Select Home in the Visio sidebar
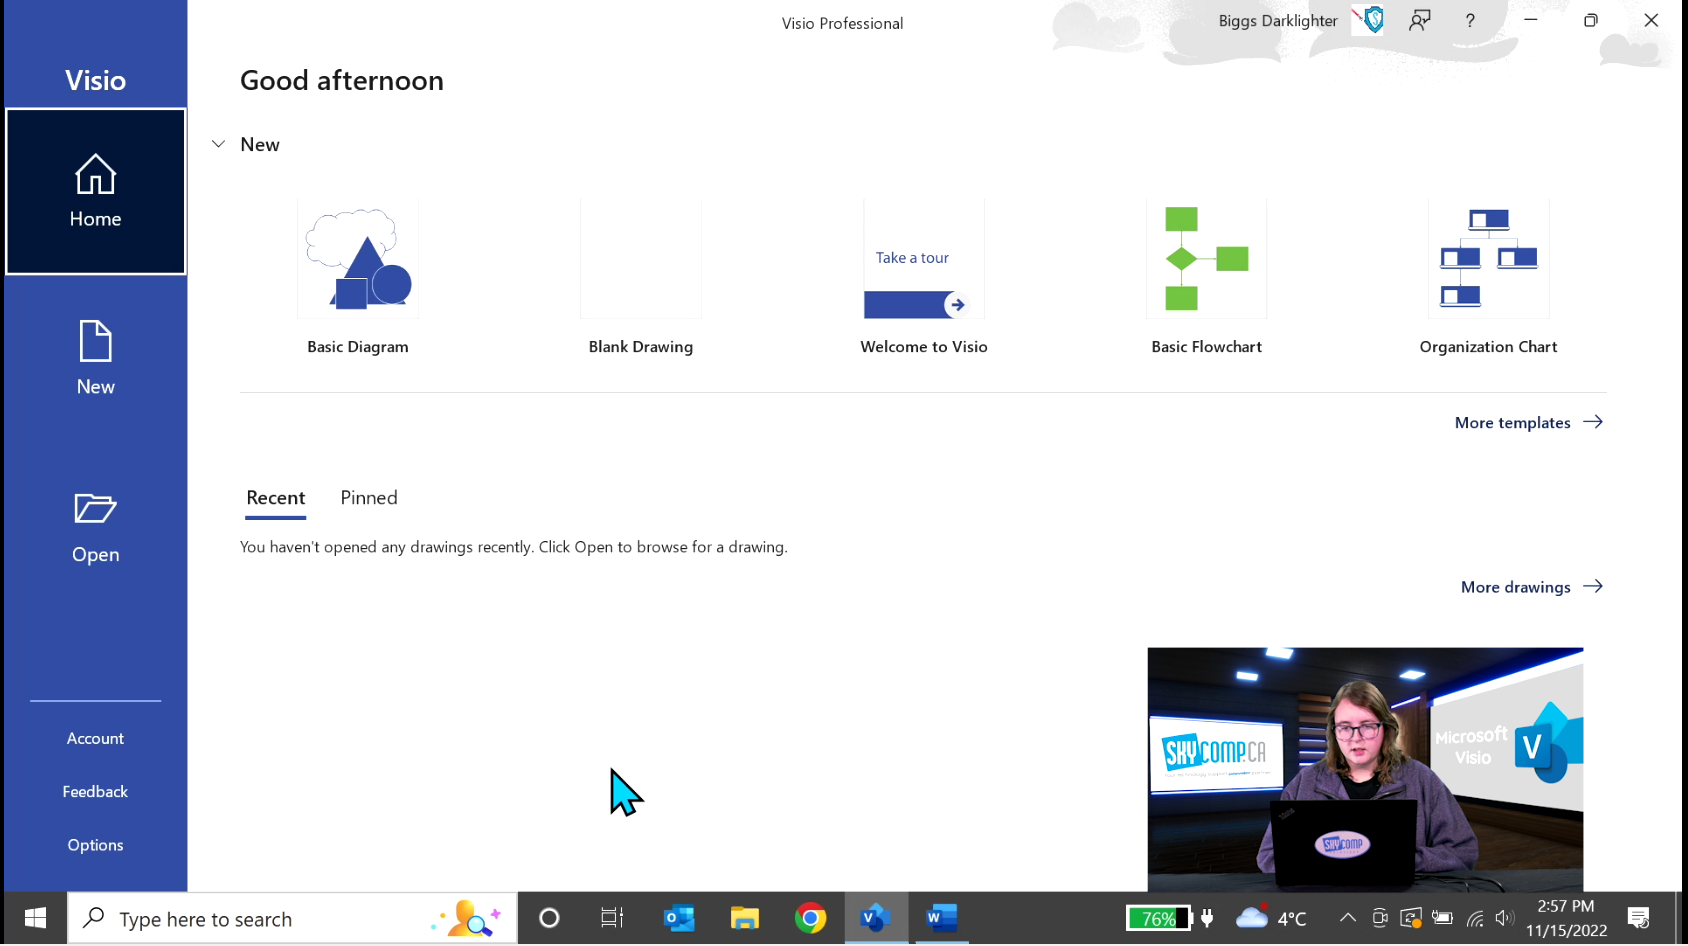 coord(95,192)
